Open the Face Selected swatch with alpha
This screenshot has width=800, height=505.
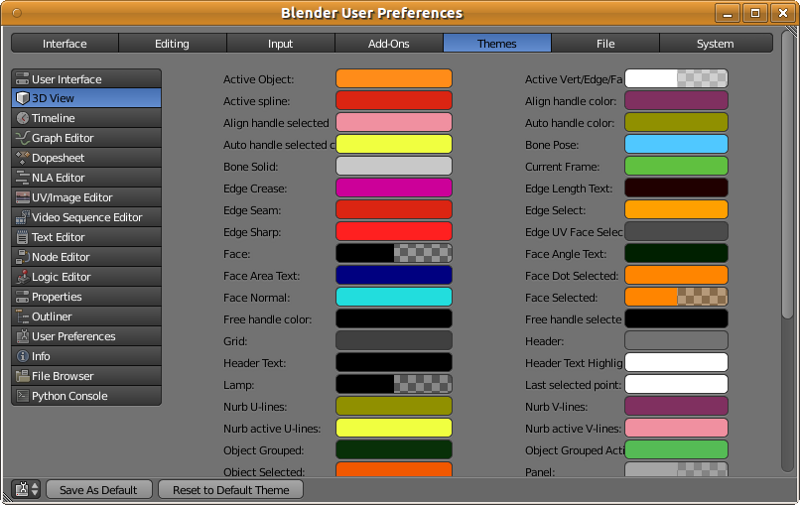tap(676, 297)
